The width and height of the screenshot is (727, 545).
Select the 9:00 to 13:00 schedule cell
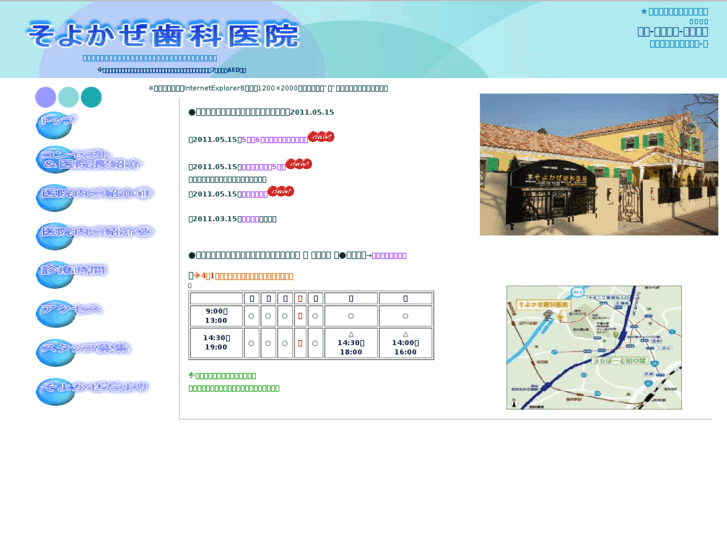(216, 316)
